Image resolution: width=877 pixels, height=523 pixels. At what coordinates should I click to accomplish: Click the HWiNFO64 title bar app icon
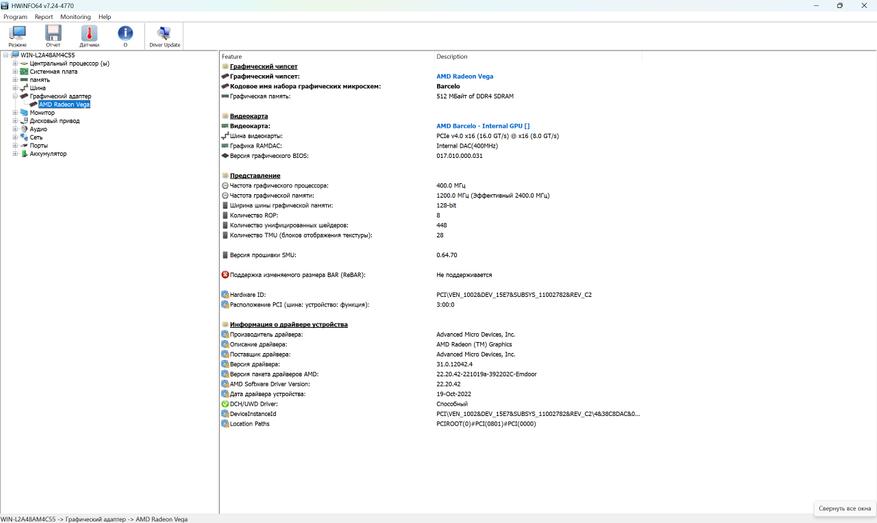(4, 6)
